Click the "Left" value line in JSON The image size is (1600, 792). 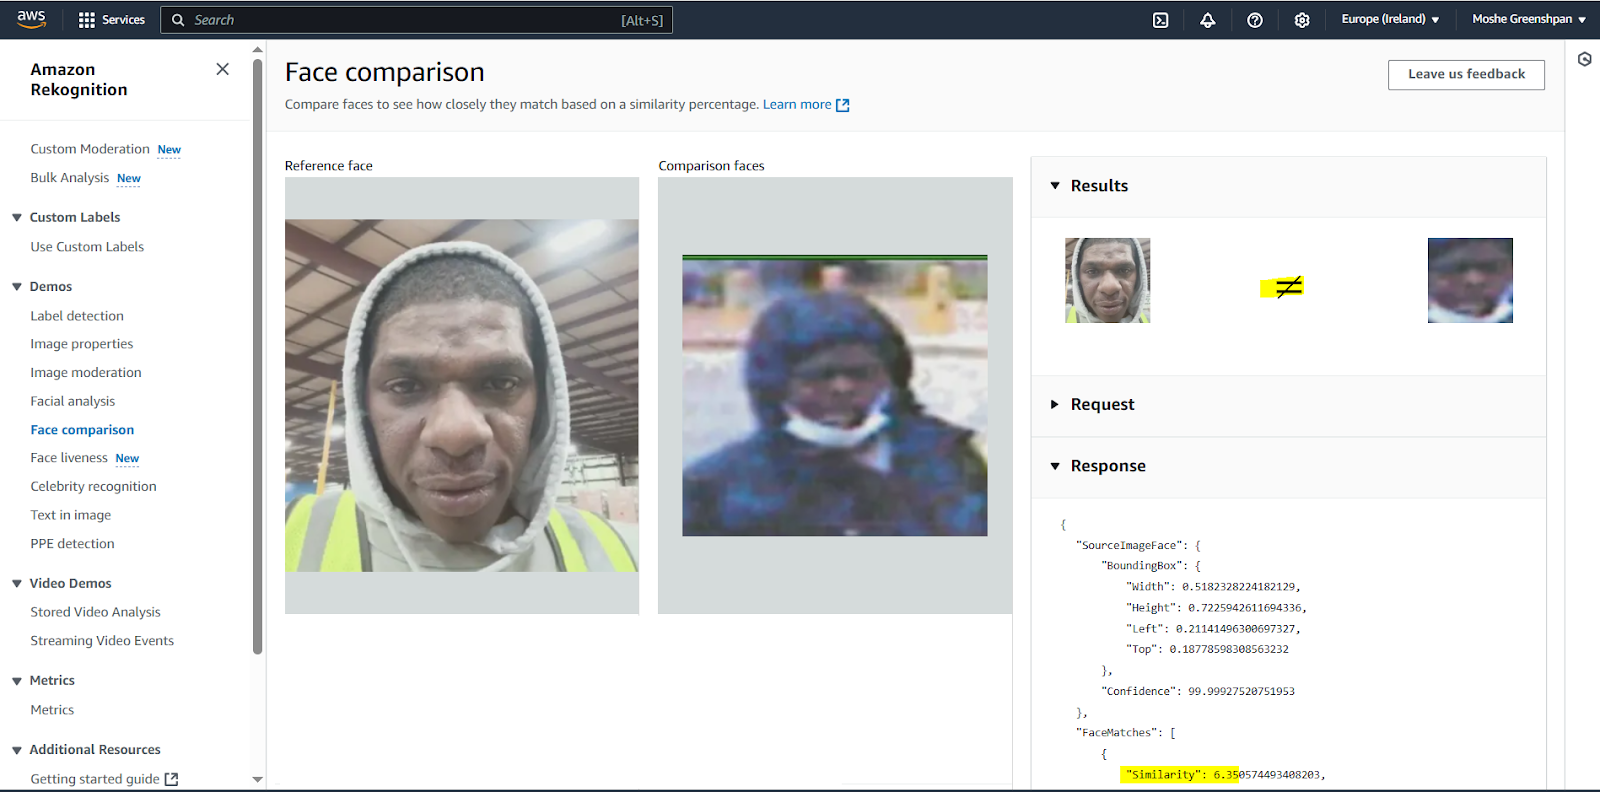pos(1213,629)
